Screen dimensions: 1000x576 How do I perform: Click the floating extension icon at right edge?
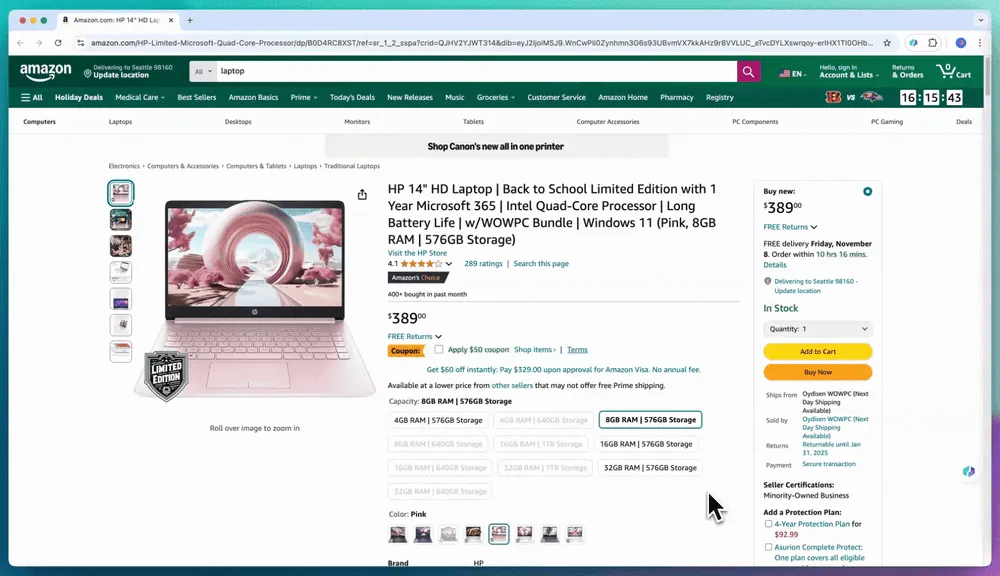(x=969, y=471)
